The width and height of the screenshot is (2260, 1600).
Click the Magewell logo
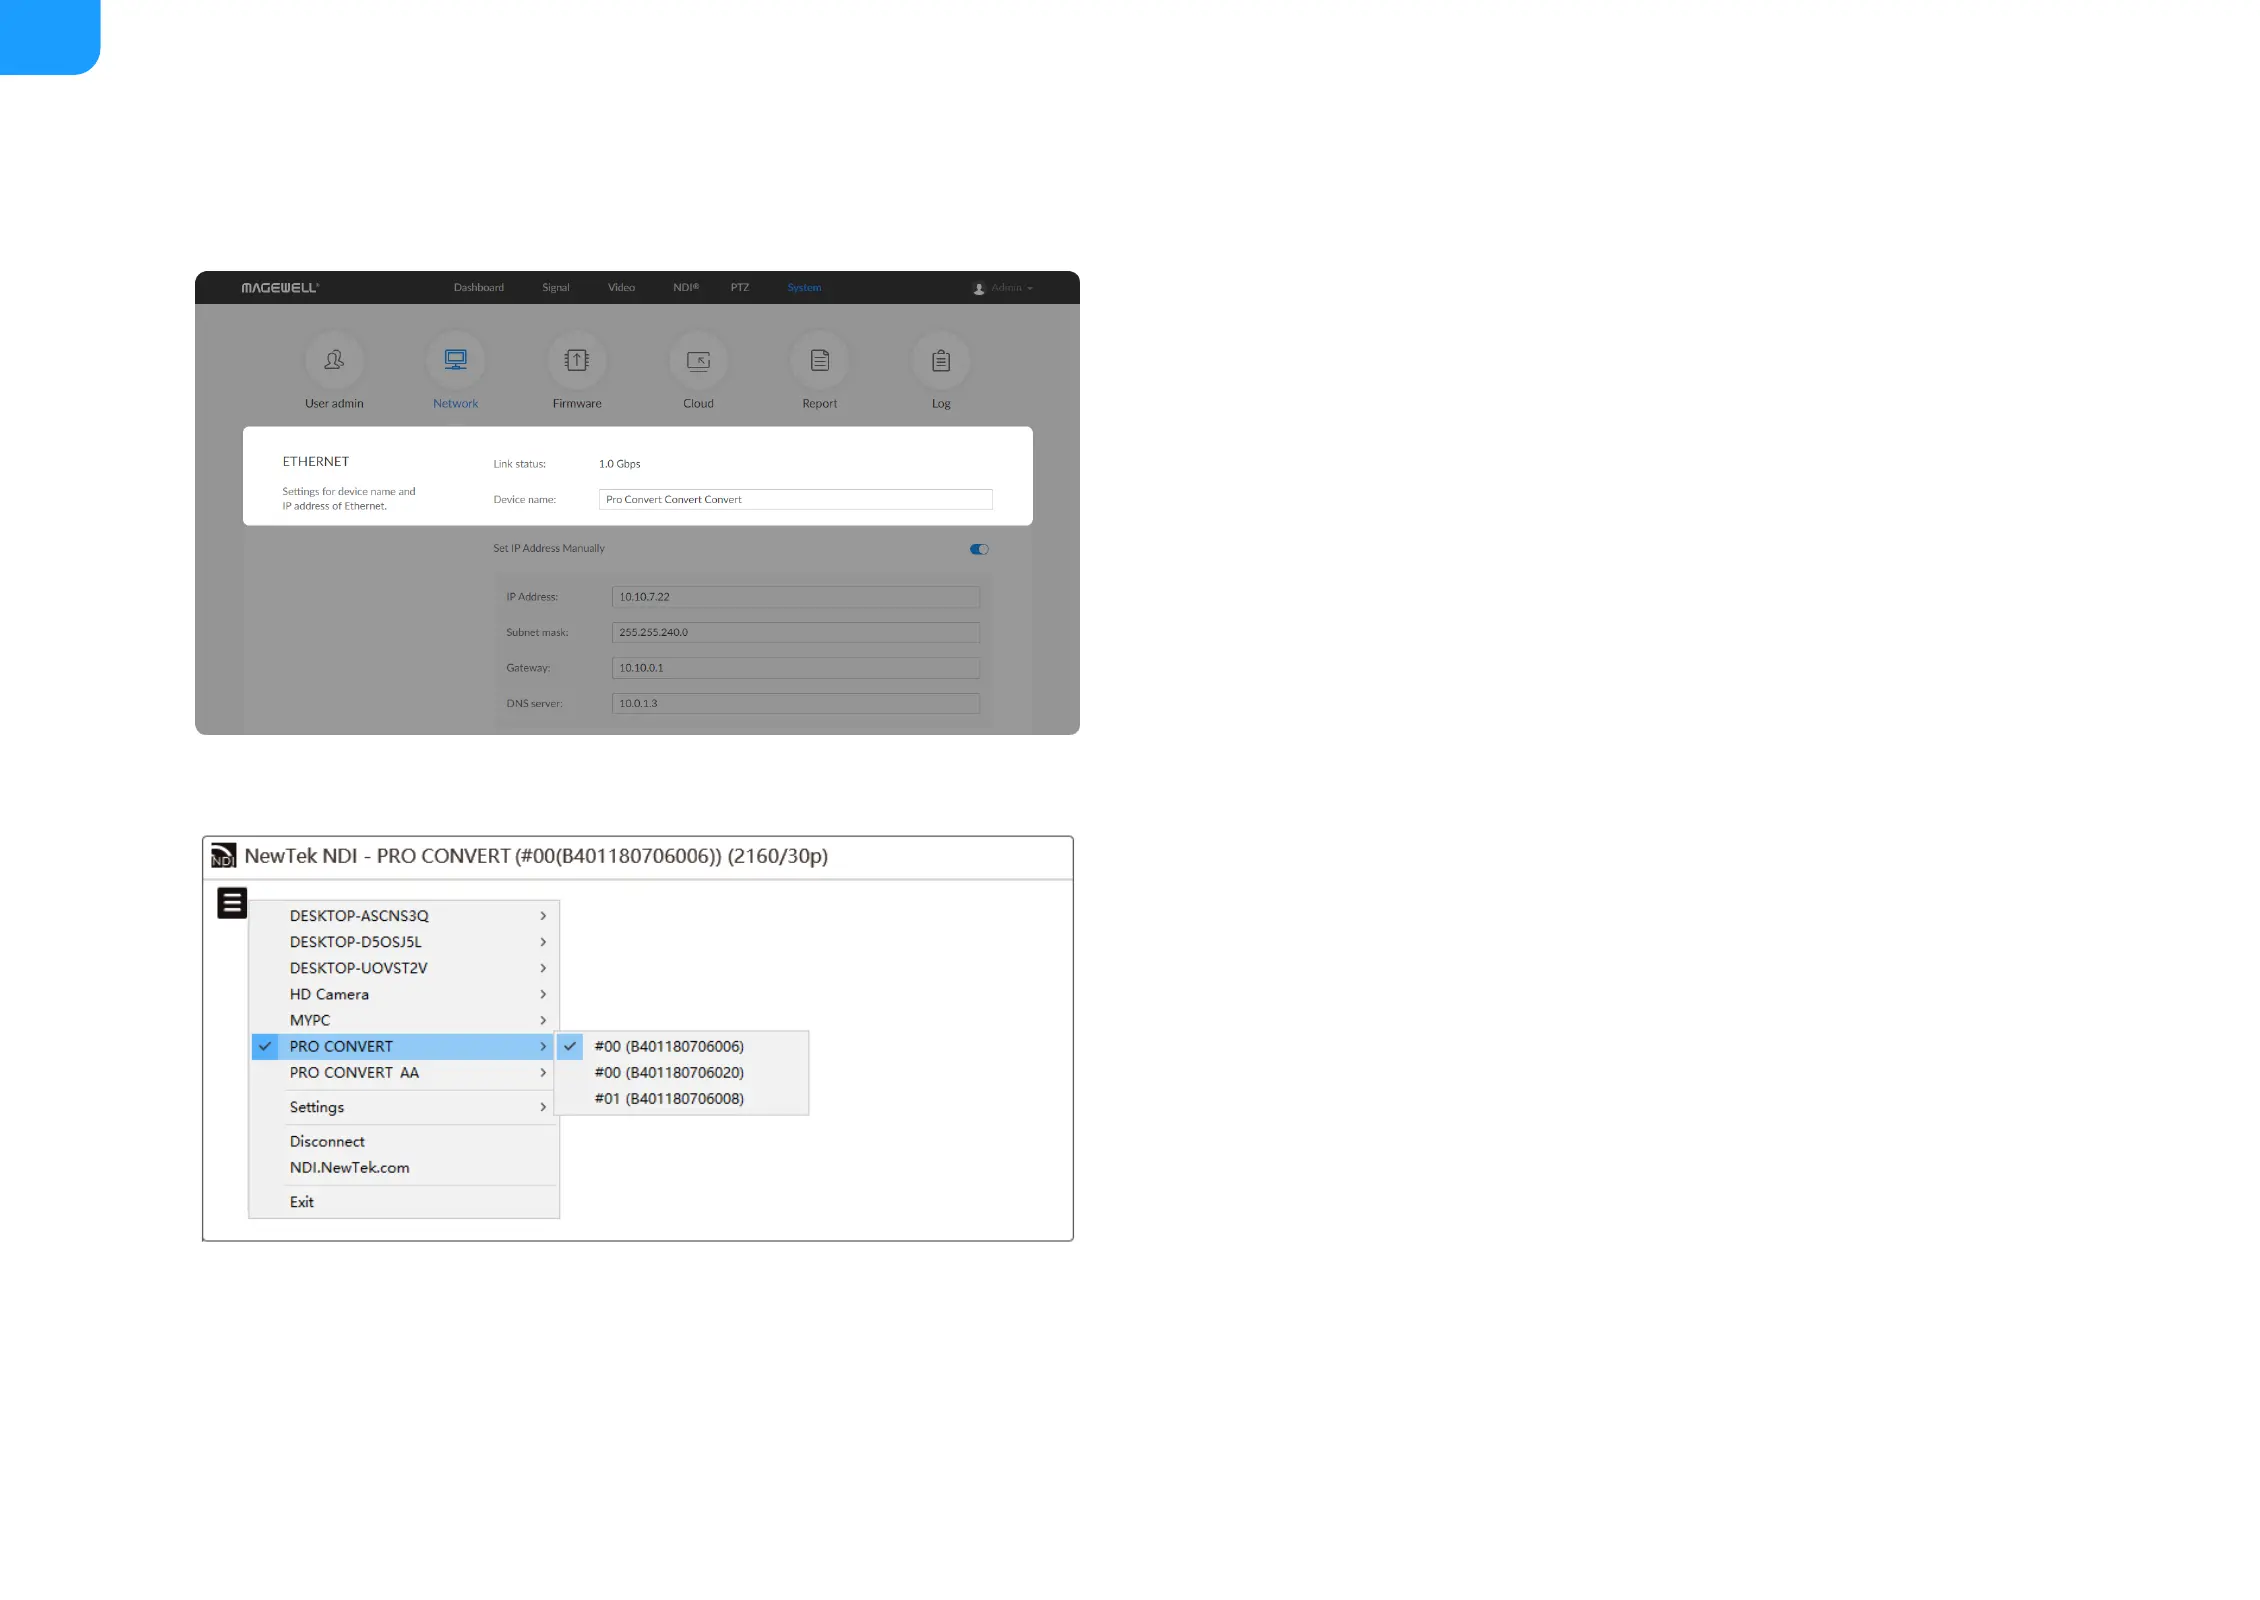point(280,288)
